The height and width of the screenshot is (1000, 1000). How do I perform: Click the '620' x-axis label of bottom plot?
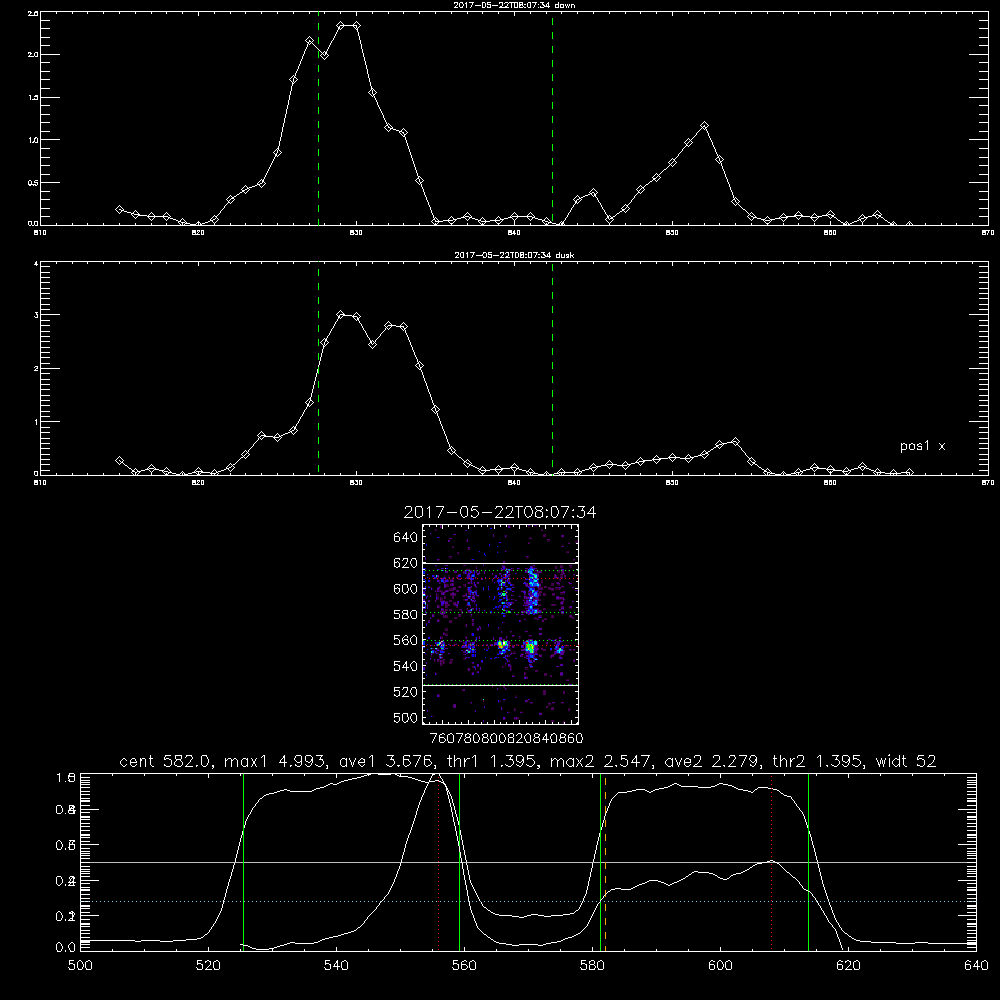(848, 966)
